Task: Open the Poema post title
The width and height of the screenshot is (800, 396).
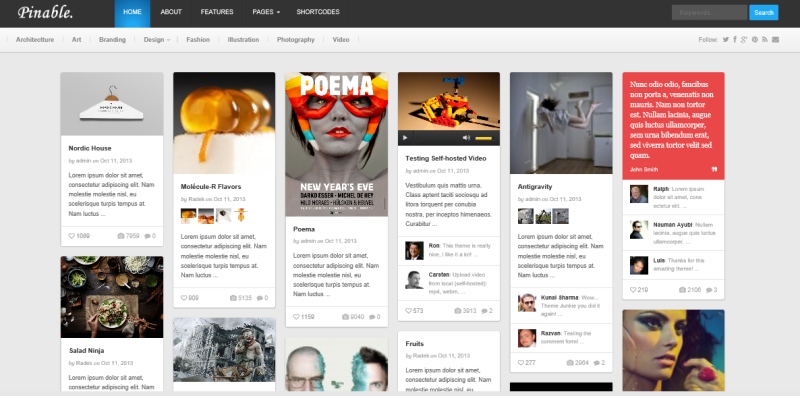Action: pos(304,229)
